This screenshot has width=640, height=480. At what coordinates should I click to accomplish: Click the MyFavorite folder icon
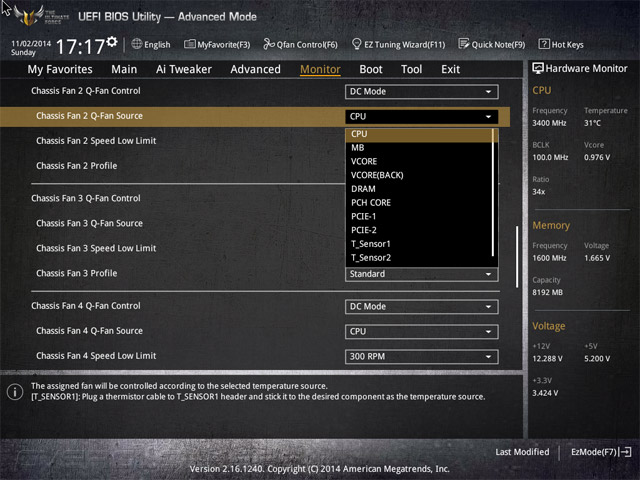point(189,44)
